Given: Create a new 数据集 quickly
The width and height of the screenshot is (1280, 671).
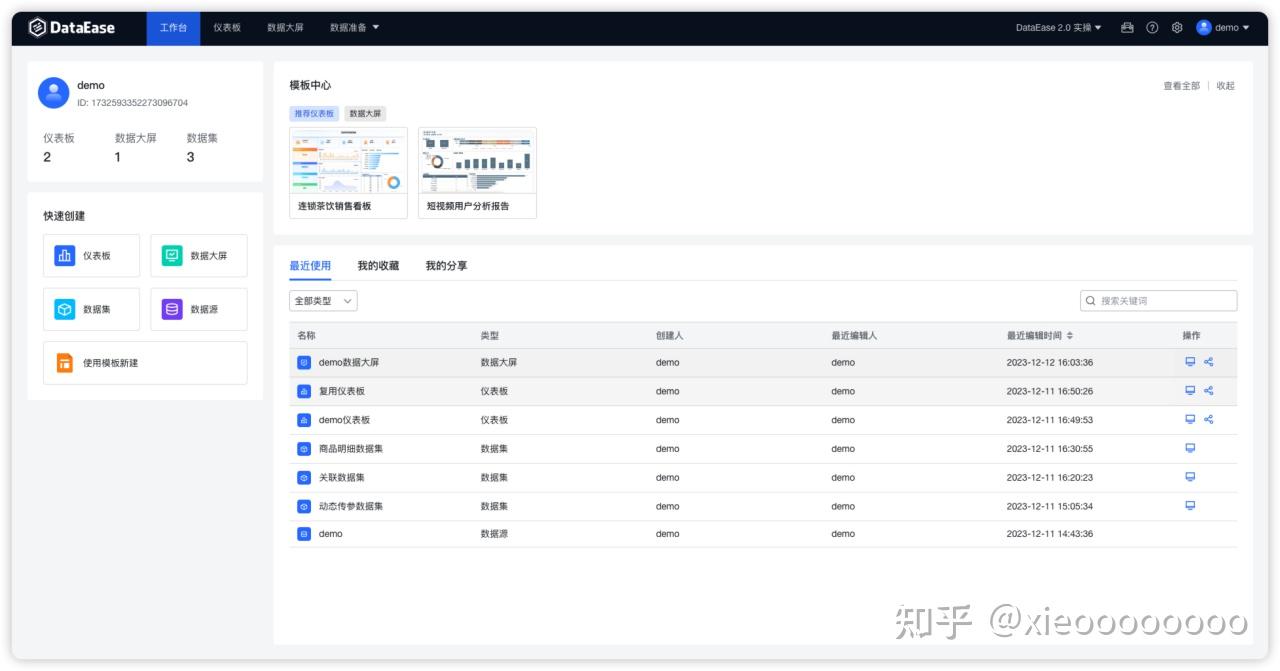Looking at the screenshot, I should [92, 310].
